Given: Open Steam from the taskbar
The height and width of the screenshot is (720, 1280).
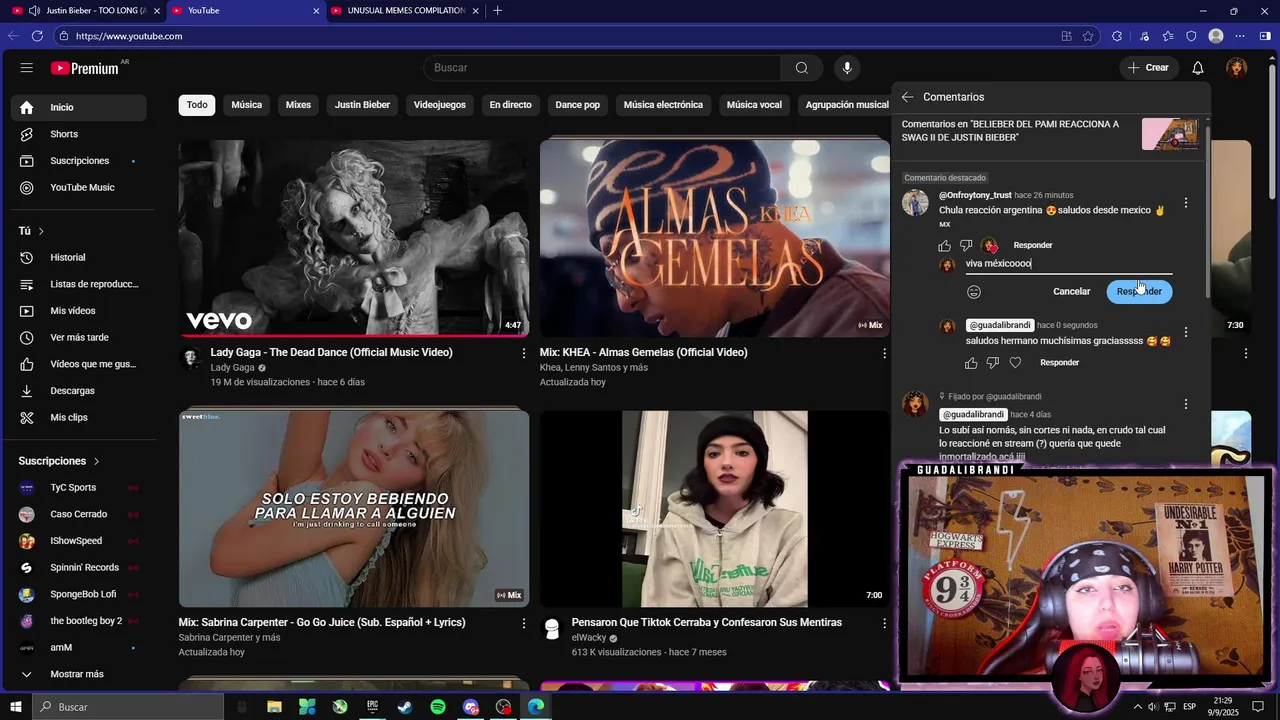Looking at the screenshot, I should [x=405, y=707].
